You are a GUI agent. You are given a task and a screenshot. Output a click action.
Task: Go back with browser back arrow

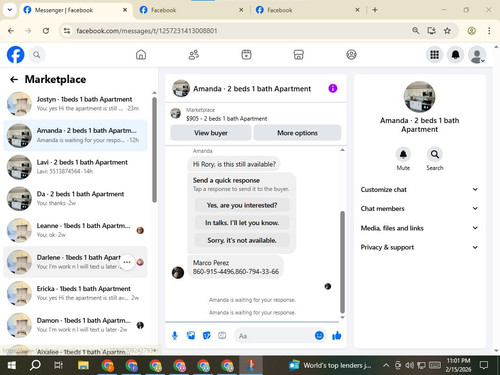click(11, 31)
